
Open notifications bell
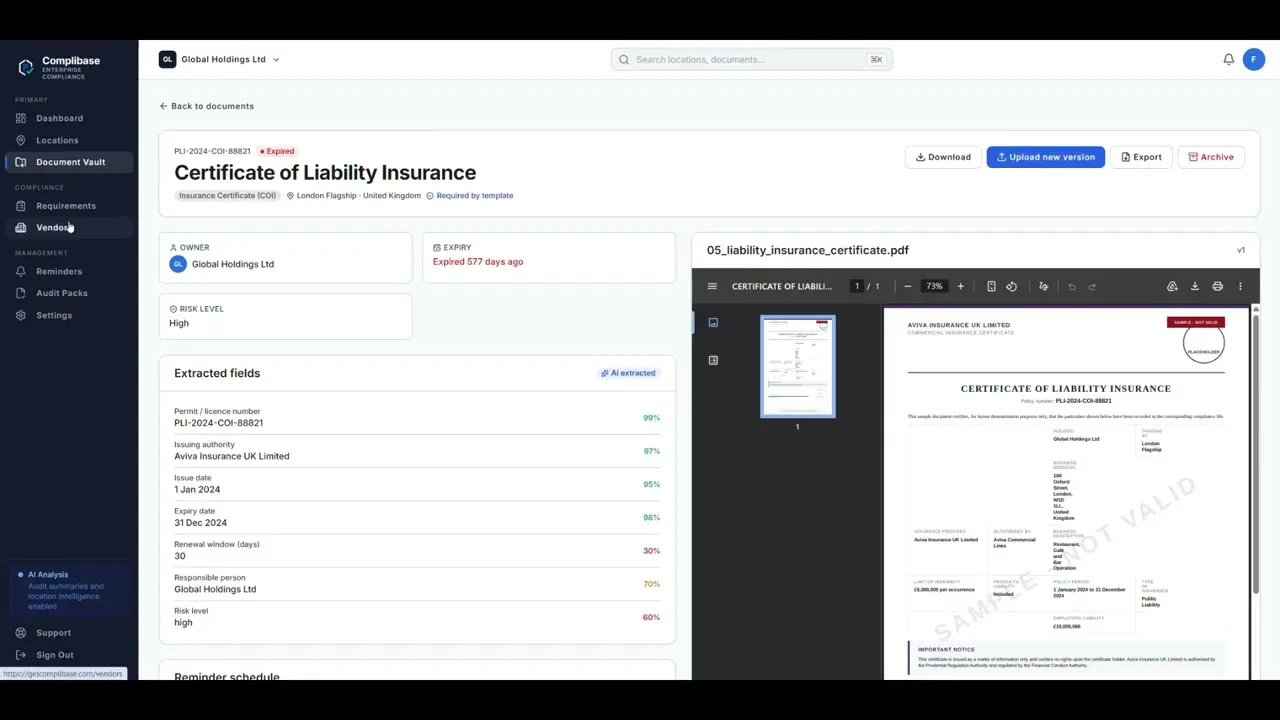[1228, 60]
